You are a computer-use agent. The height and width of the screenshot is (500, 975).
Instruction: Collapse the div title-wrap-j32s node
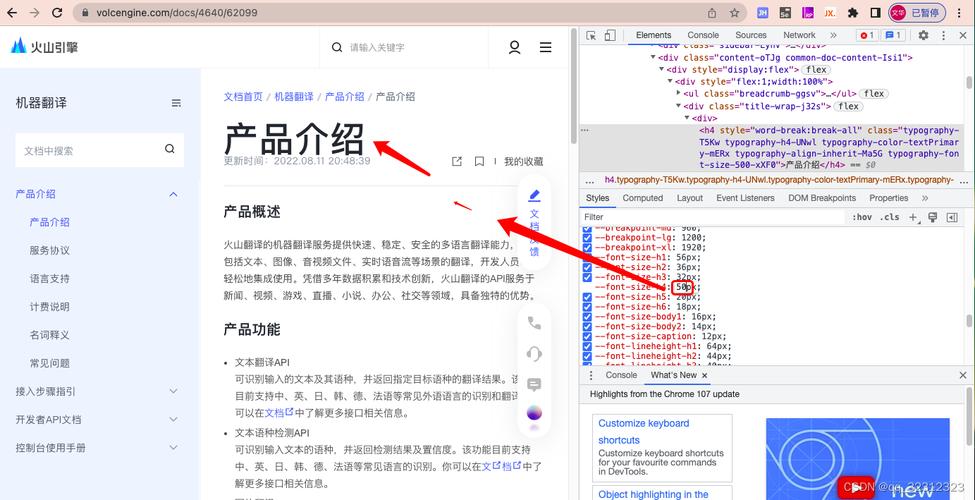point(679,106)
